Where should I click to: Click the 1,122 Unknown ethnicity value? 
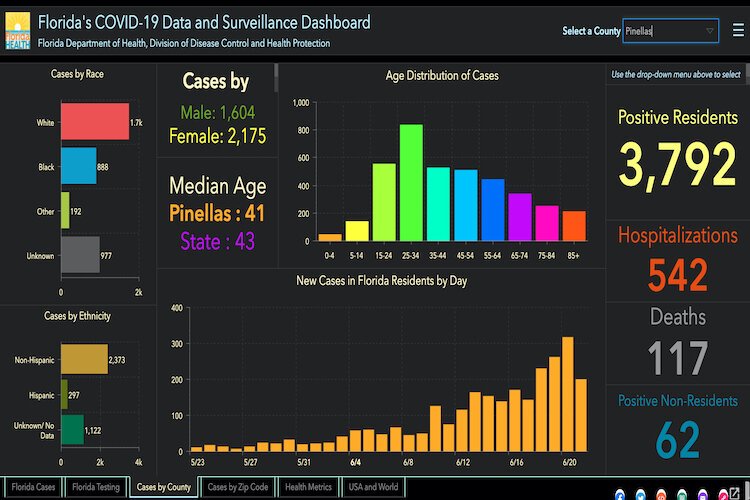(93, 431)
